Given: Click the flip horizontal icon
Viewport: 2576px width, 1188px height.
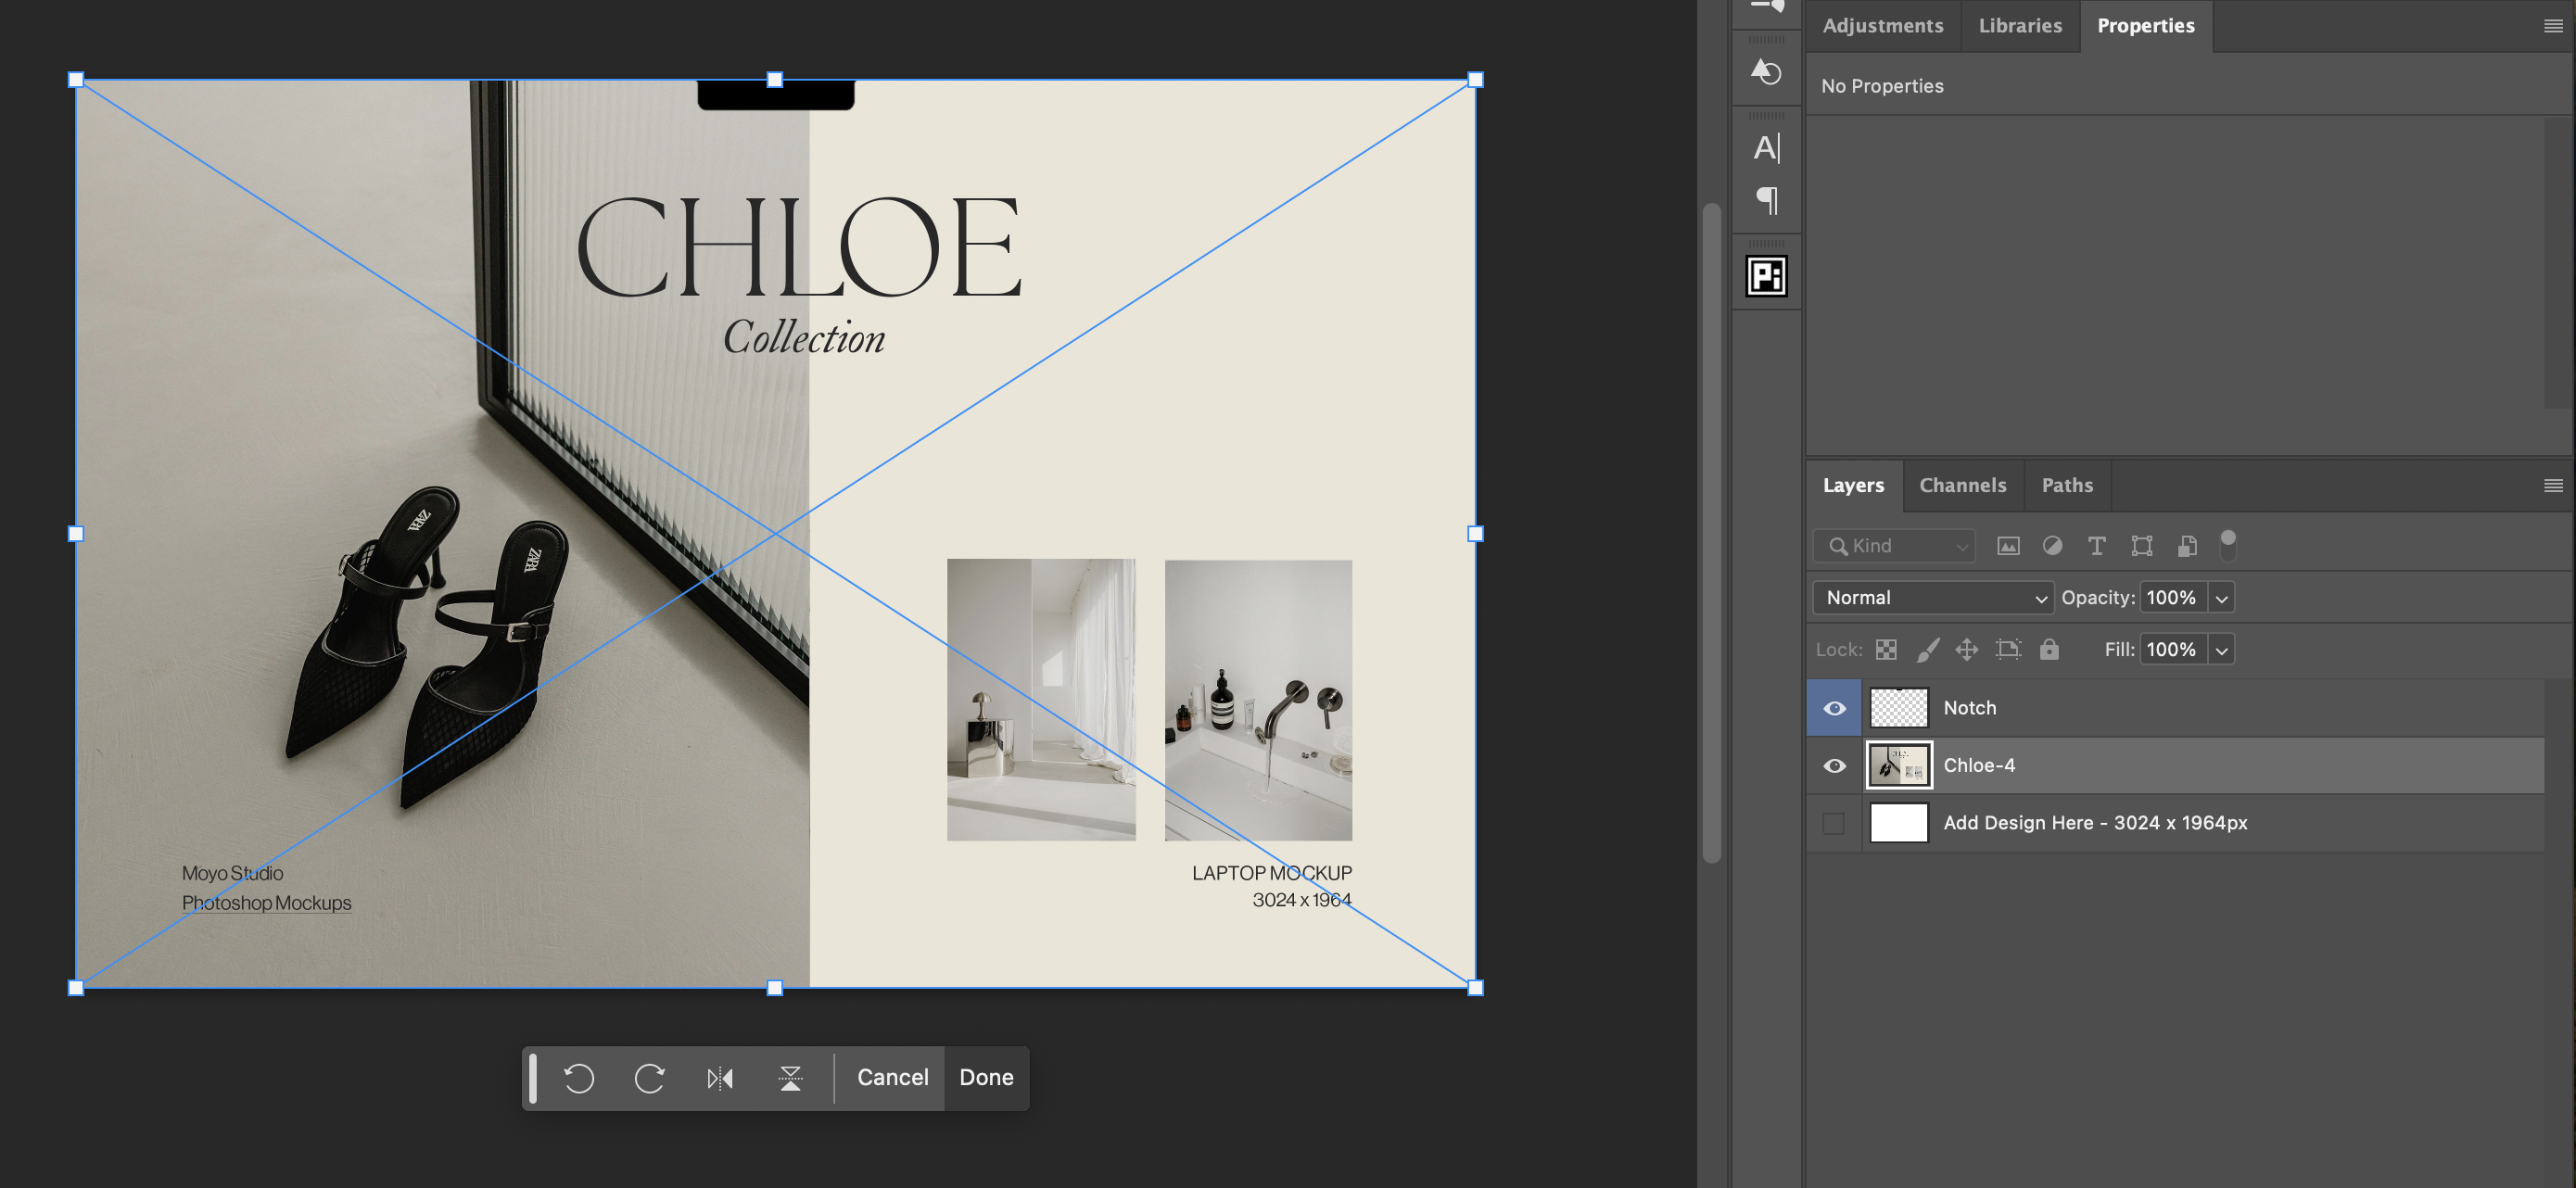Looking at the screenshot, I should 720,1078.
